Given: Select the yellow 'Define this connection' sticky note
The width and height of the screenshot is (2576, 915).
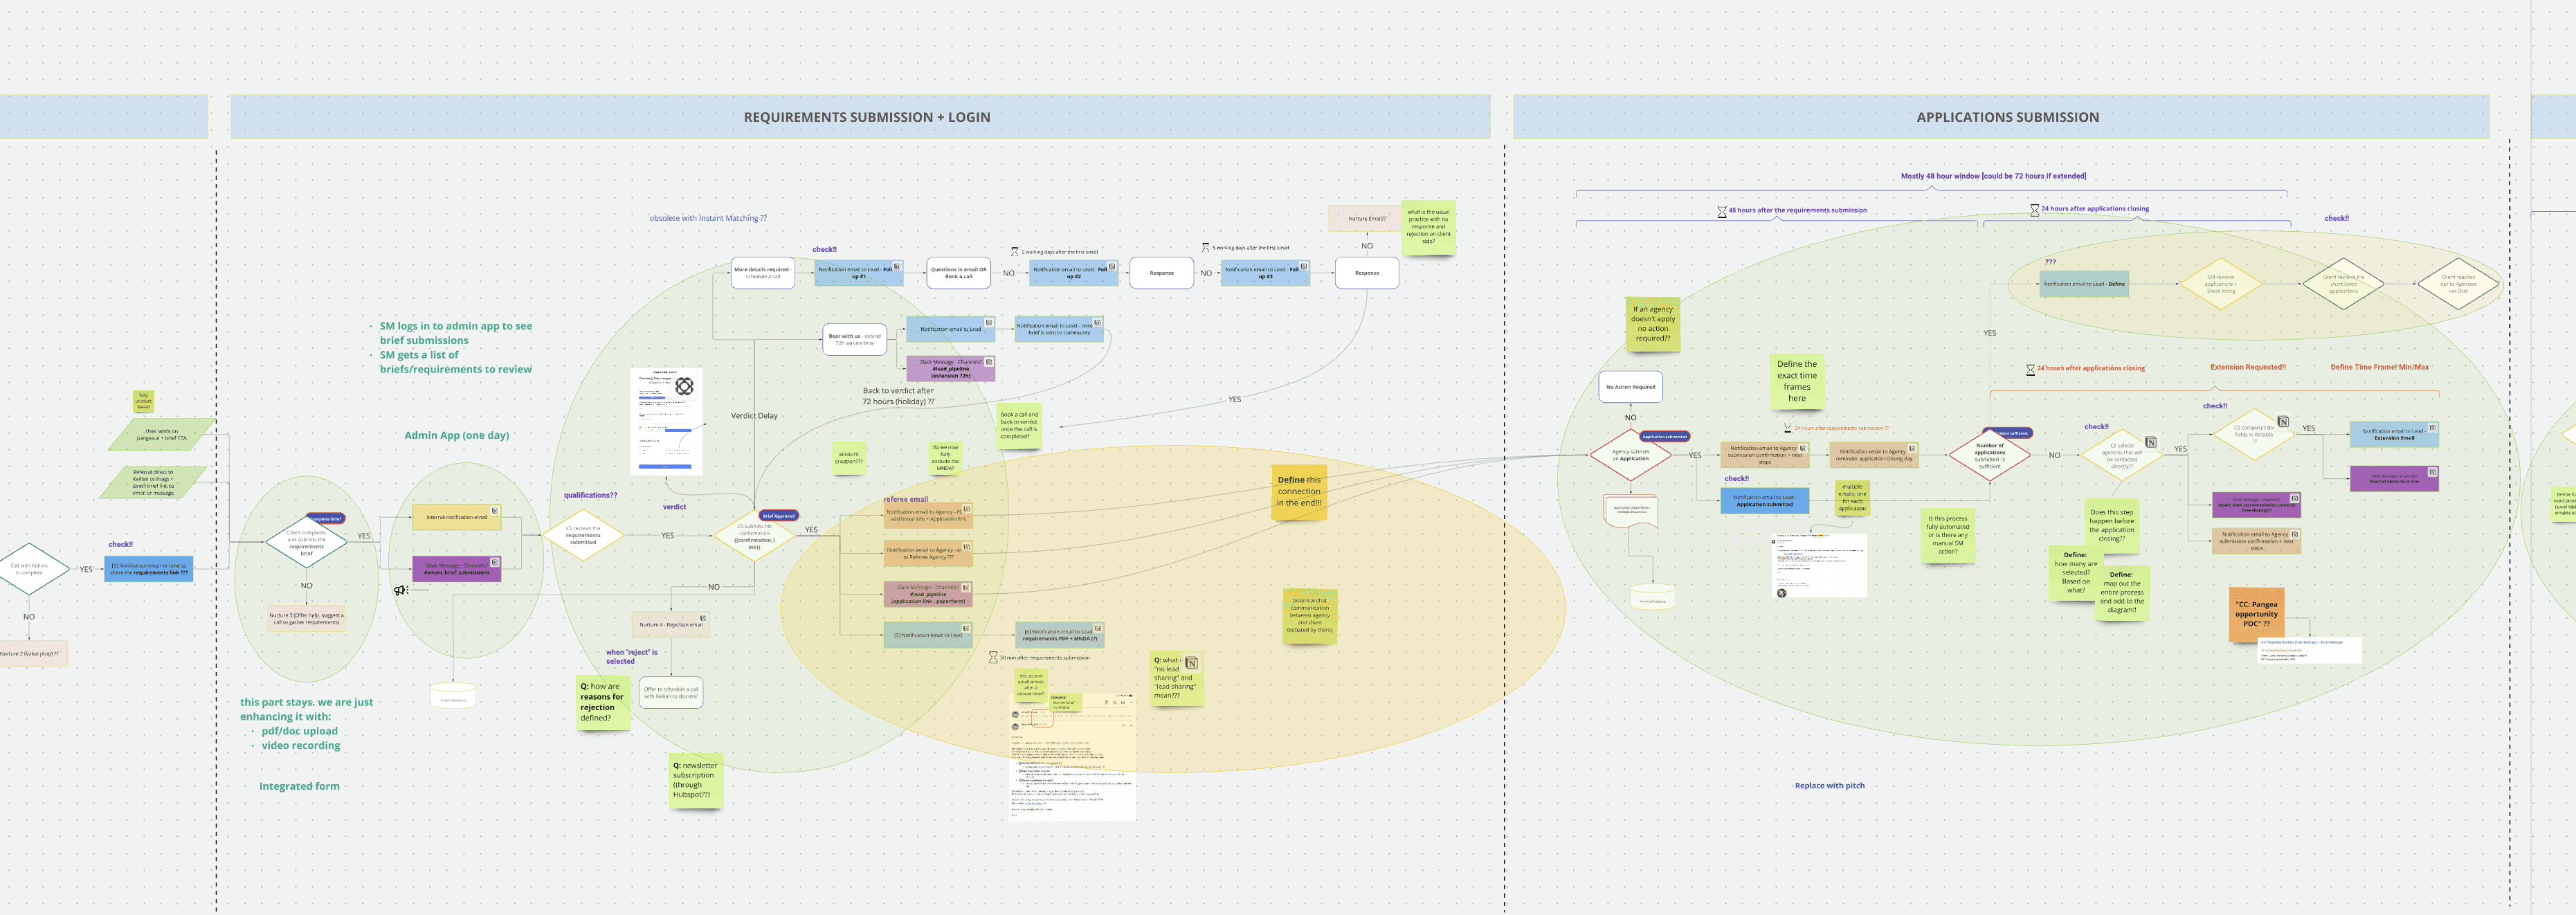Looking at the screenshot, I should (1298, 491).
